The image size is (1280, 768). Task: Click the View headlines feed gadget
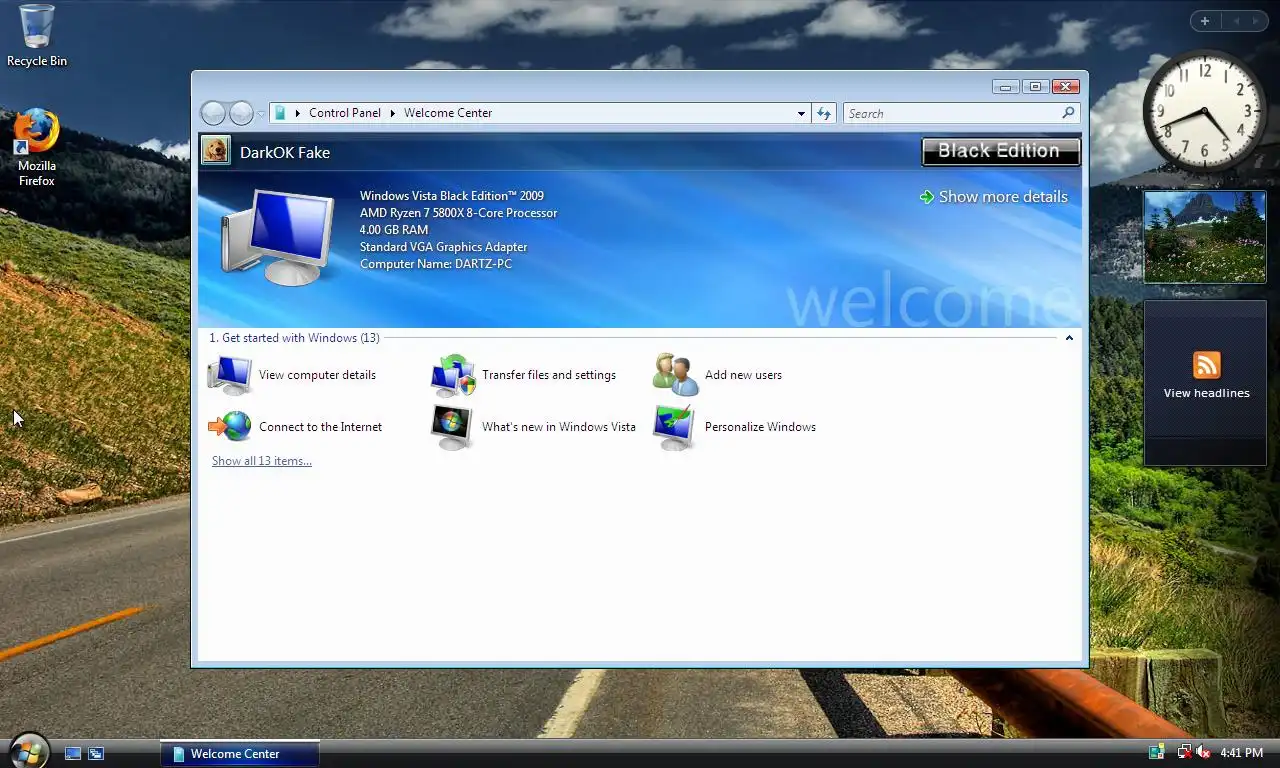1205,383
